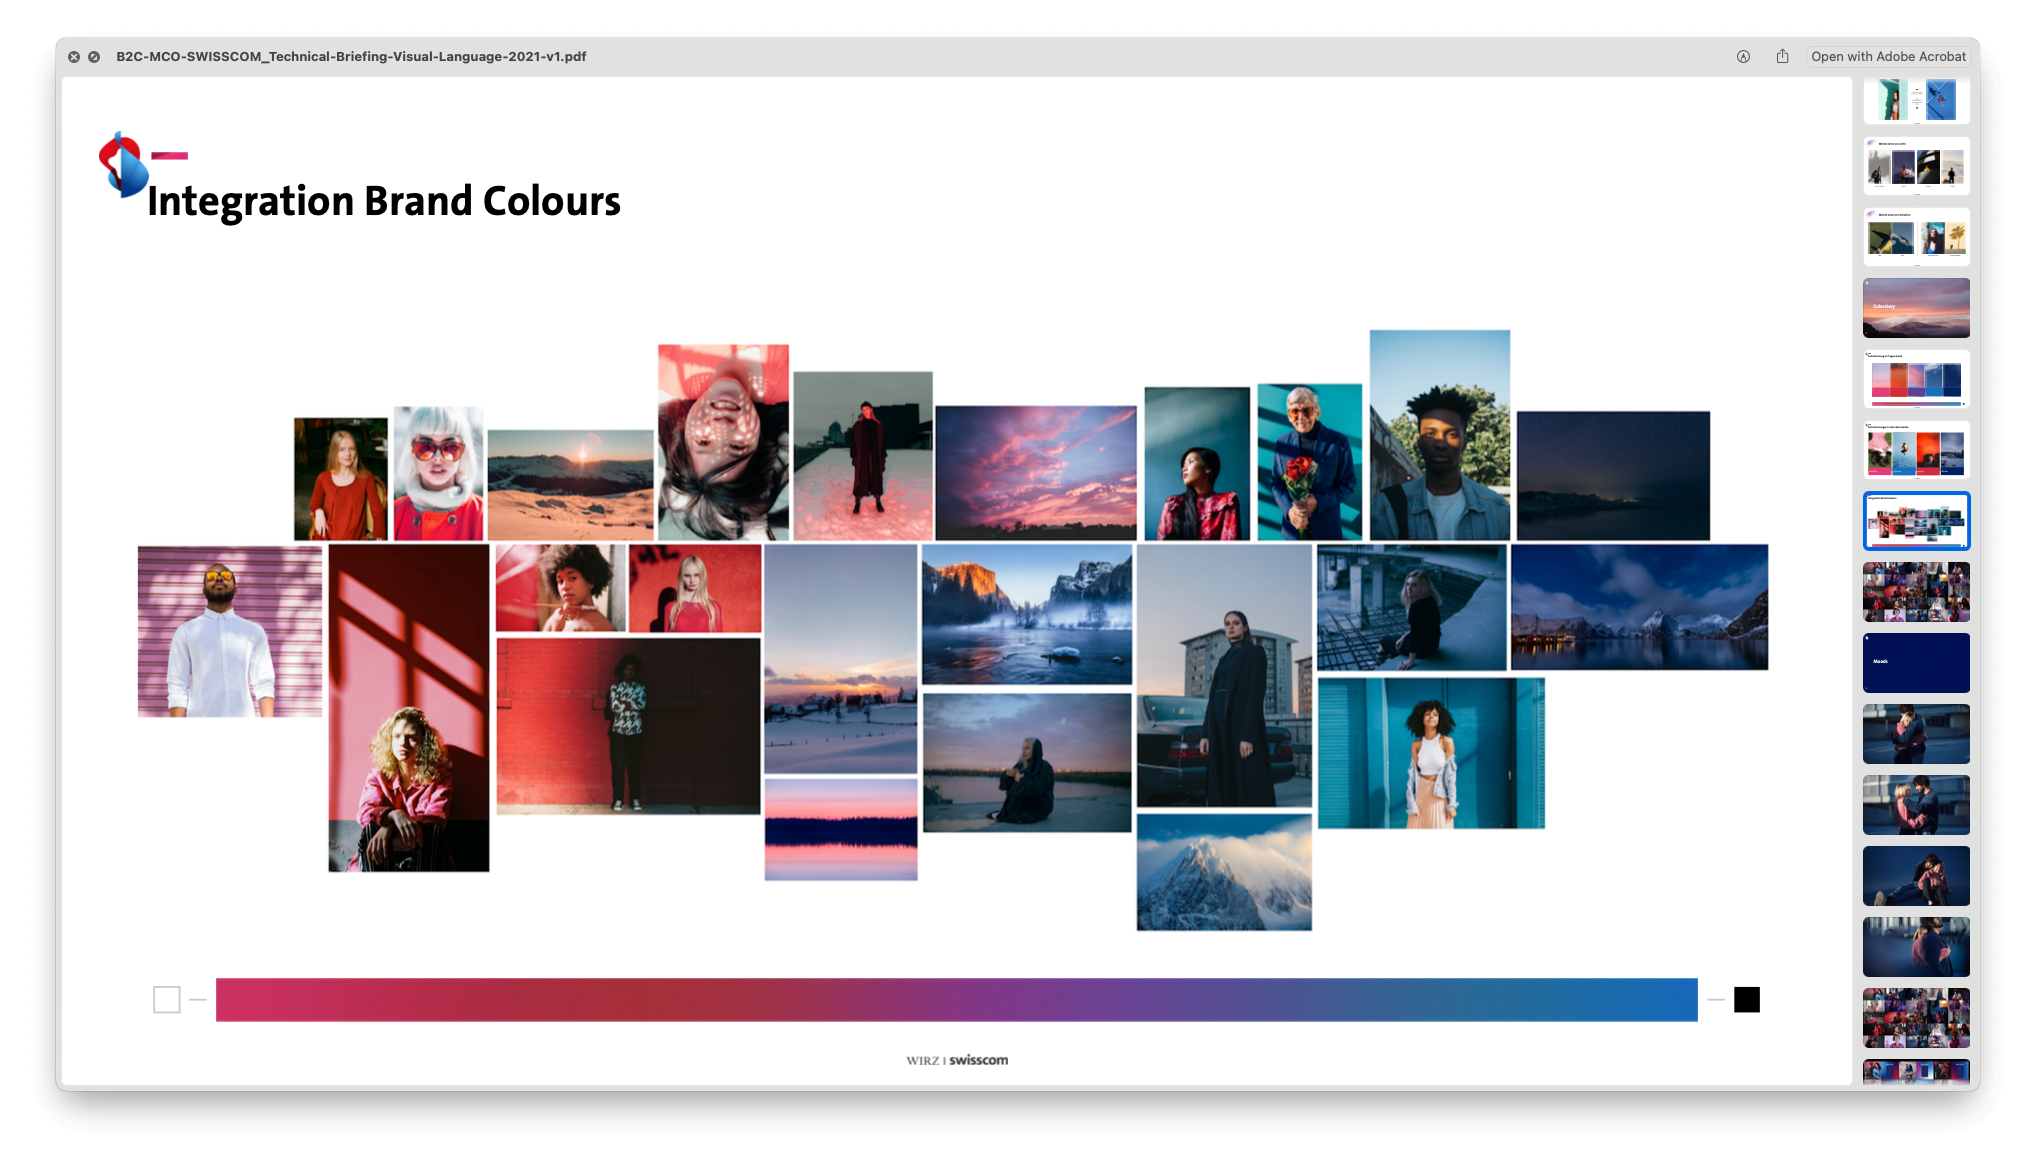This screenshot has width=2035, height=1164.
Task: Click the snowy mountain peak photo
Action: (1223, 872)
